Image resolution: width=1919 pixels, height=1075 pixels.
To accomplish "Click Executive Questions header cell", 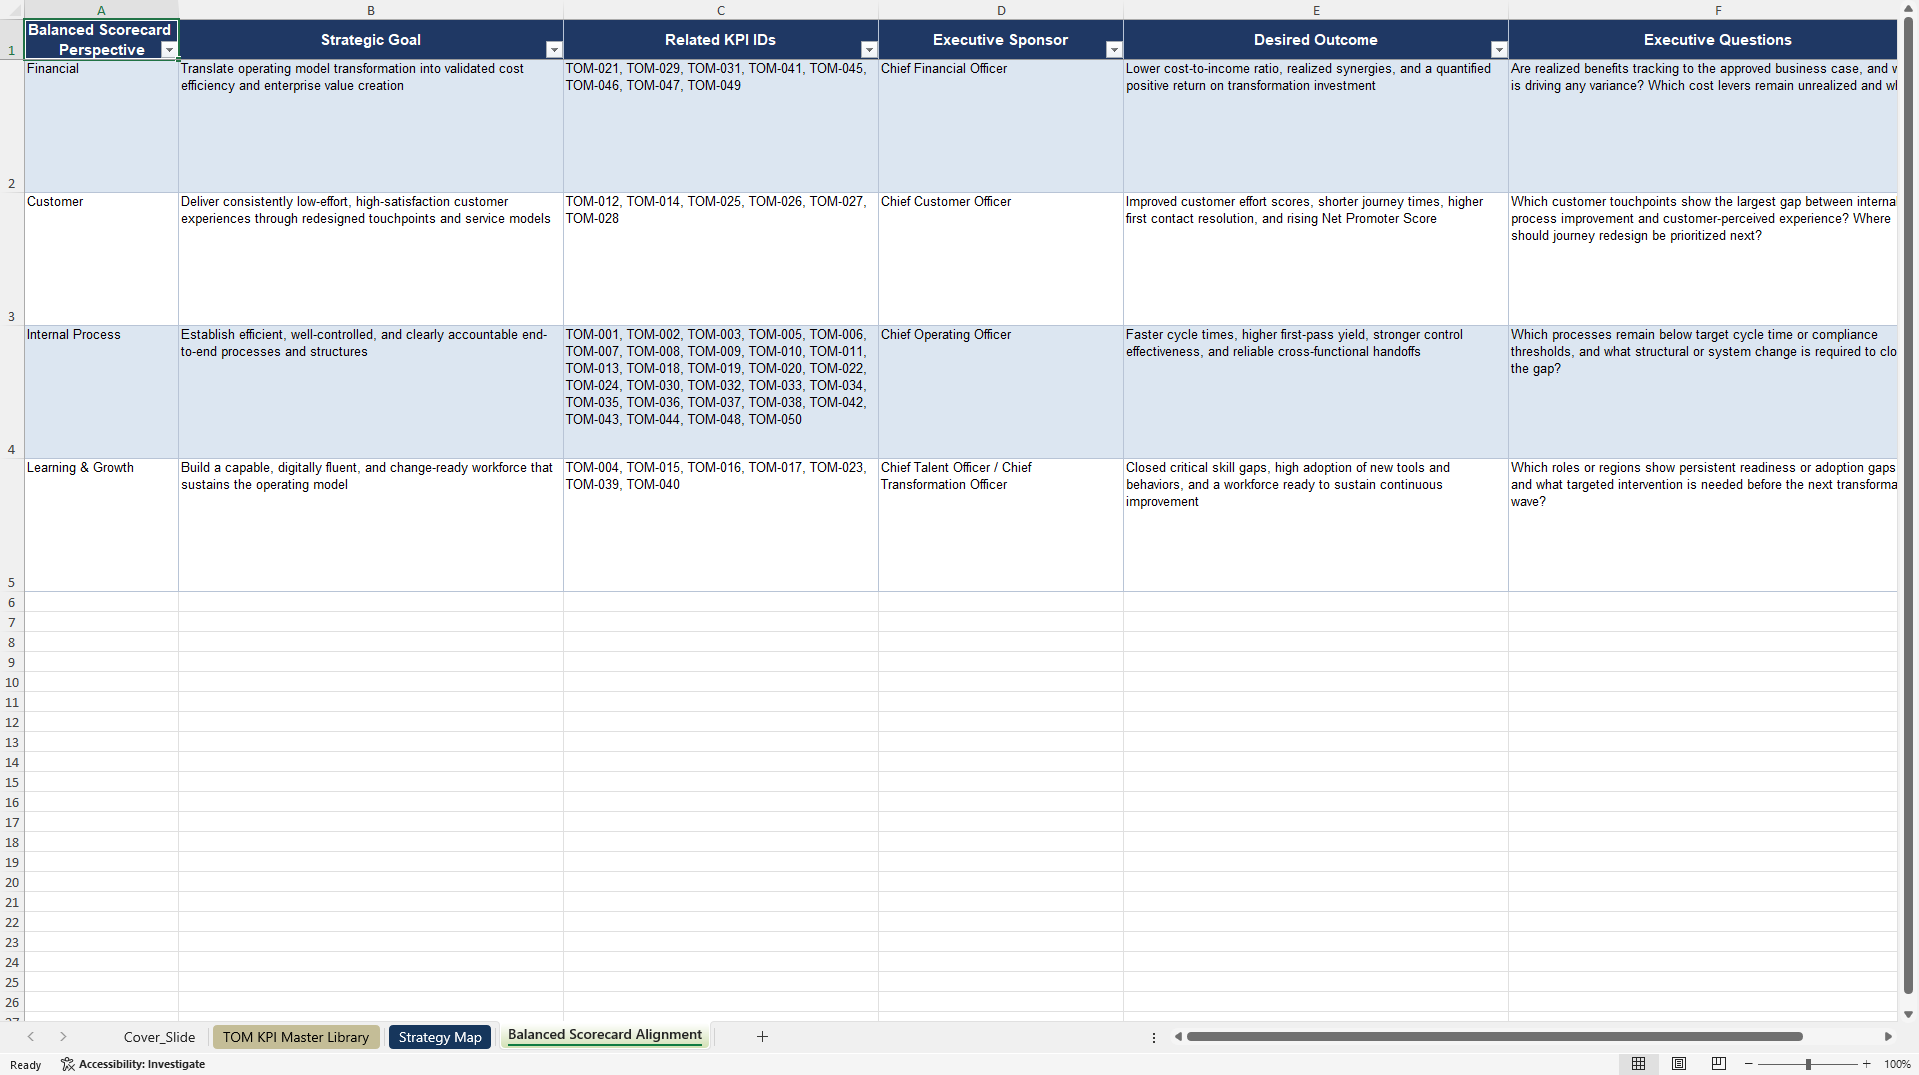I will pyautogui.click(x=1703, y=40).
